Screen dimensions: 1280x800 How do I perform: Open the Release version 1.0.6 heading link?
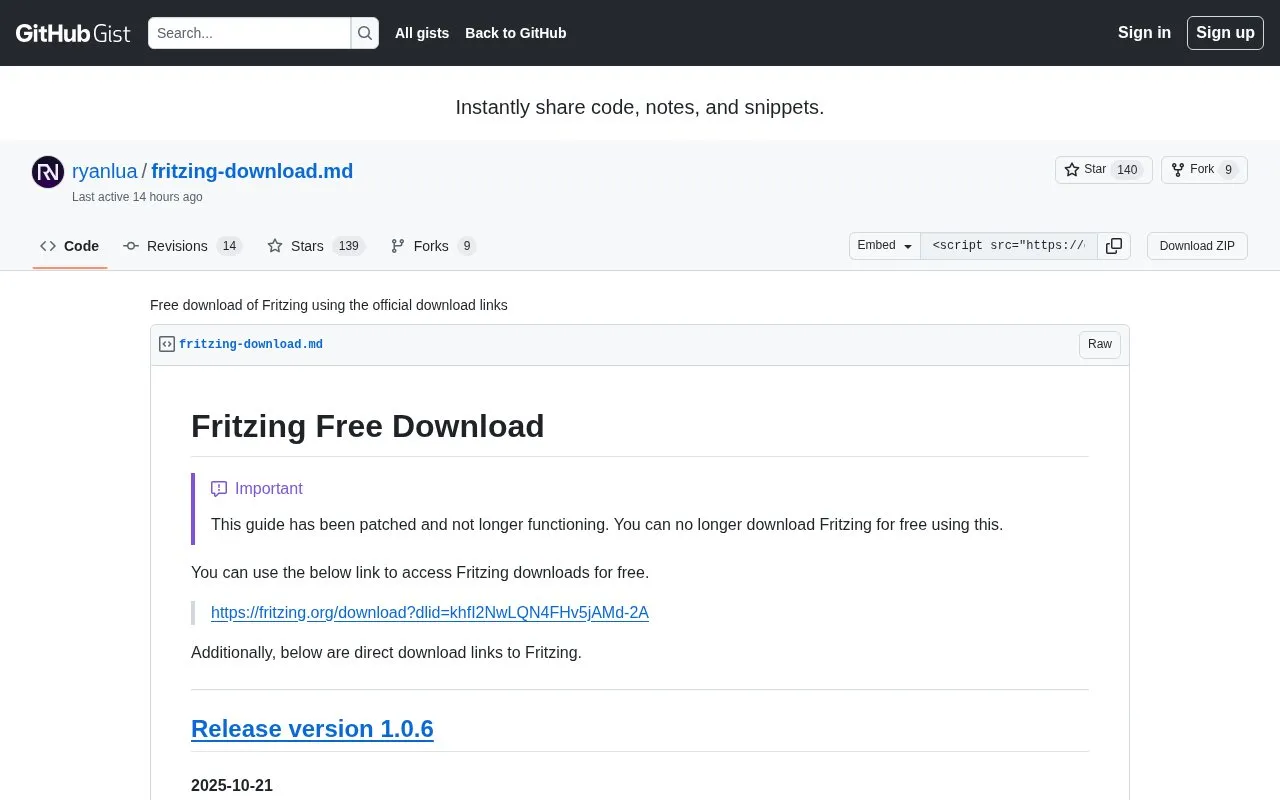(x=312, y=729)
